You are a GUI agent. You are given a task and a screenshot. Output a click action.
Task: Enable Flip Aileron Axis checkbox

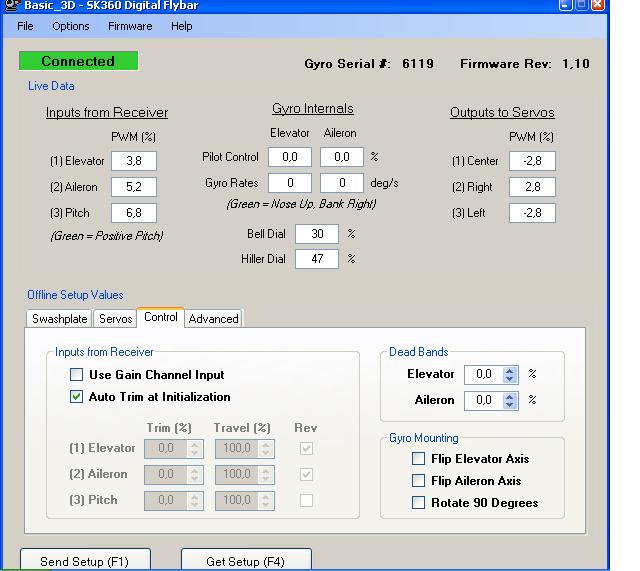[x=418, y=481]
